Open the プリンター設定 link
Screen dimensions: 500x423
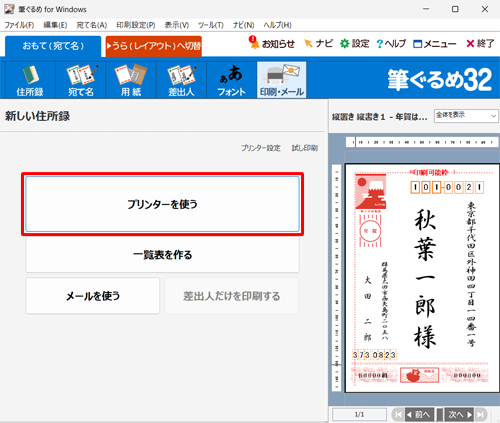pyautogui.click(x=261, y=148)
